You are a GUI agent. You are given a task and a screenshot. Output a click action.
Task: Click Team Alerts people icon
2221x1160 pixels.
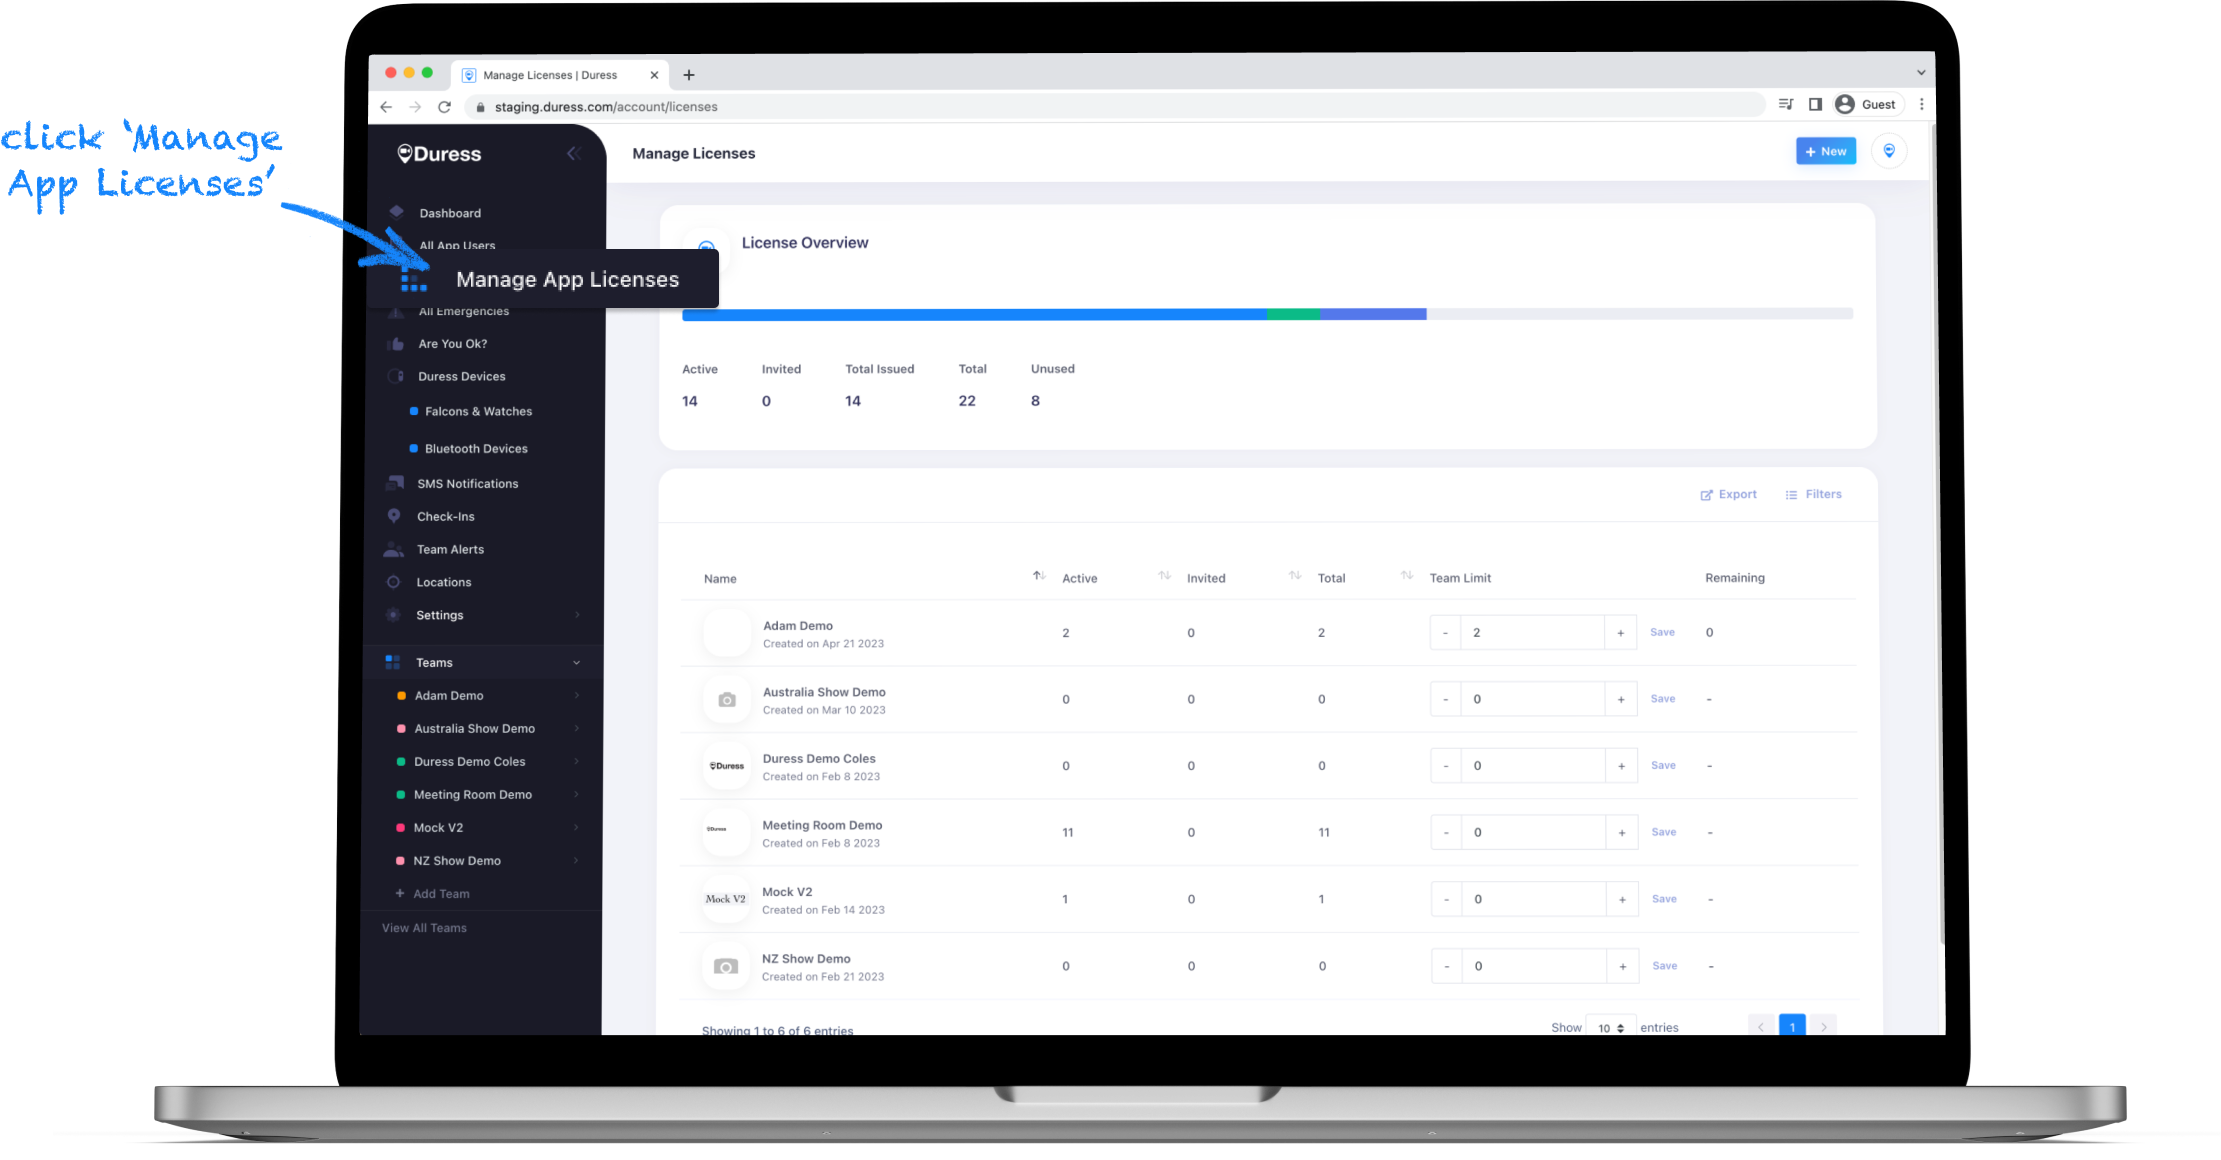pos(394,549)
